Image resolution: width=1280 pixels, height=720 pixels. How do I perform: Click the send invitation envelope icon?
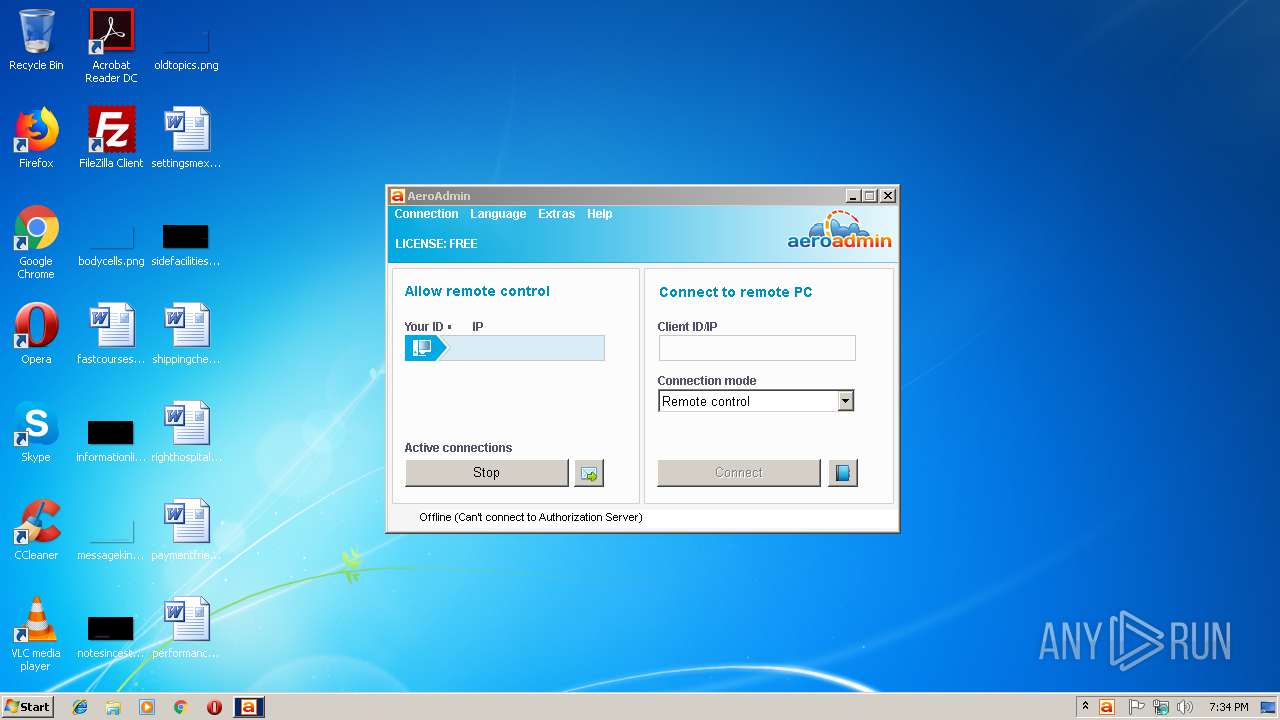(x=589, y=473)
